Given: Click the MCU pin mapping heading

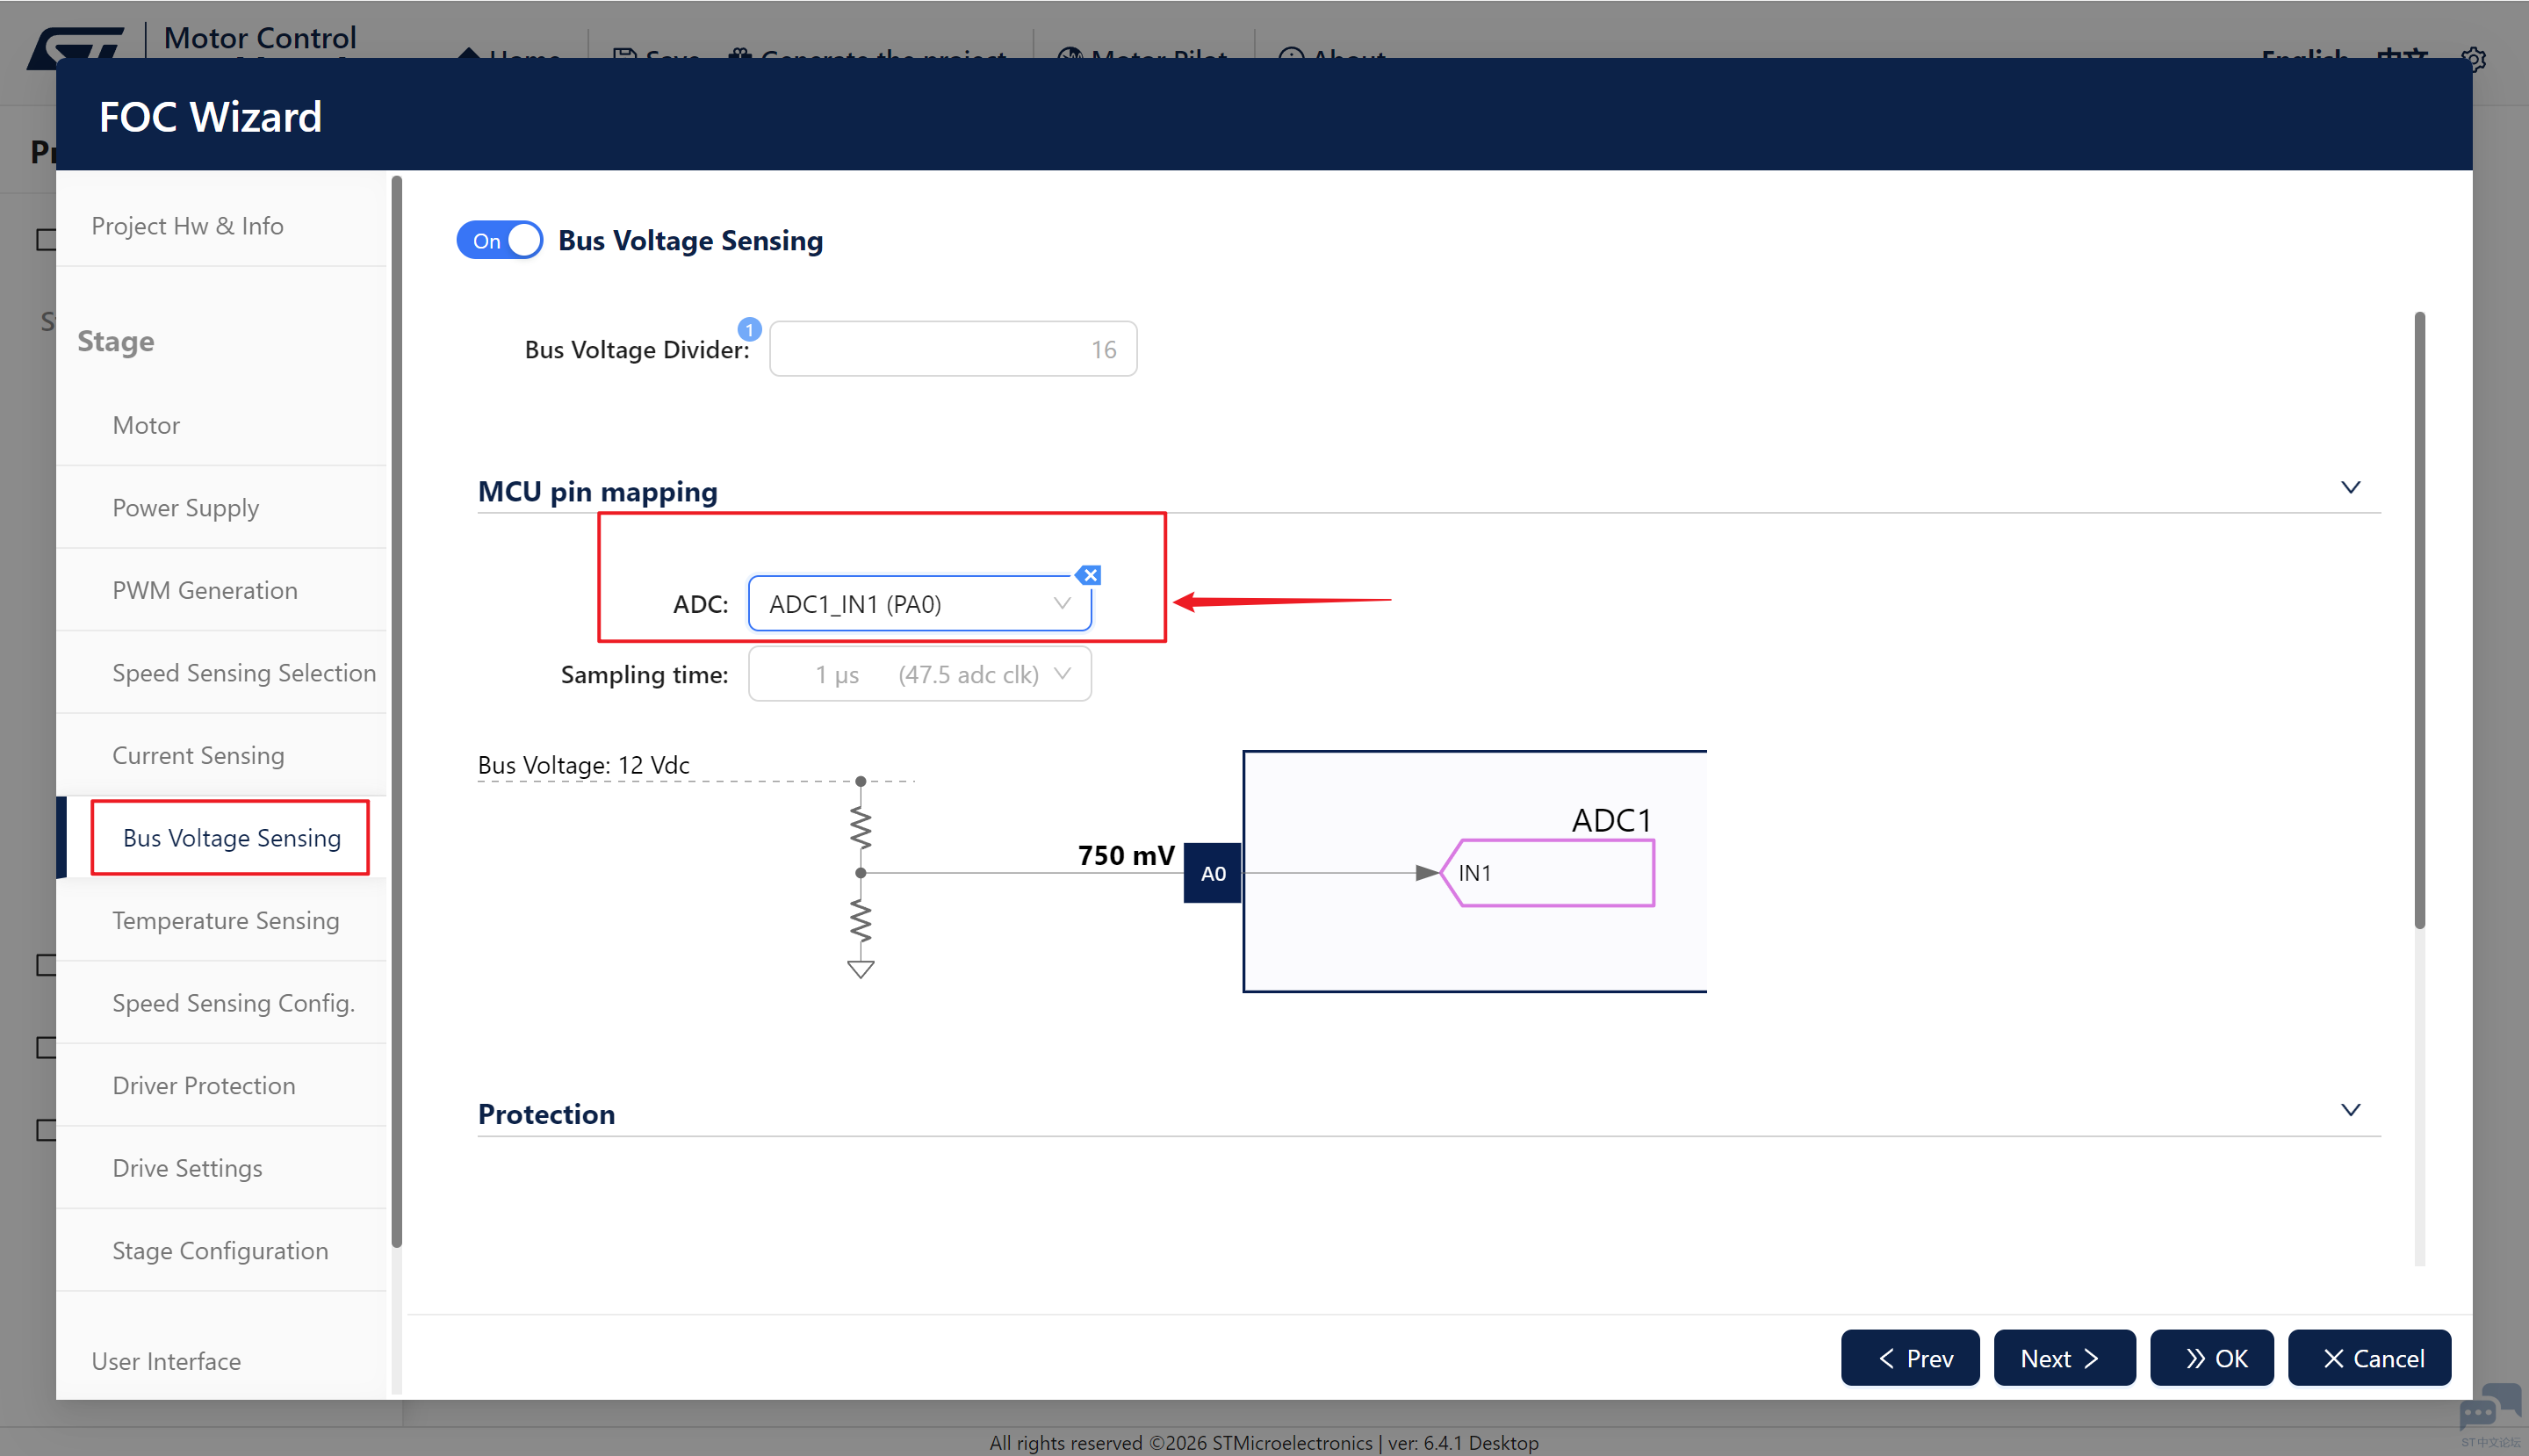Looking at the screenshot, I should [597, 491].
